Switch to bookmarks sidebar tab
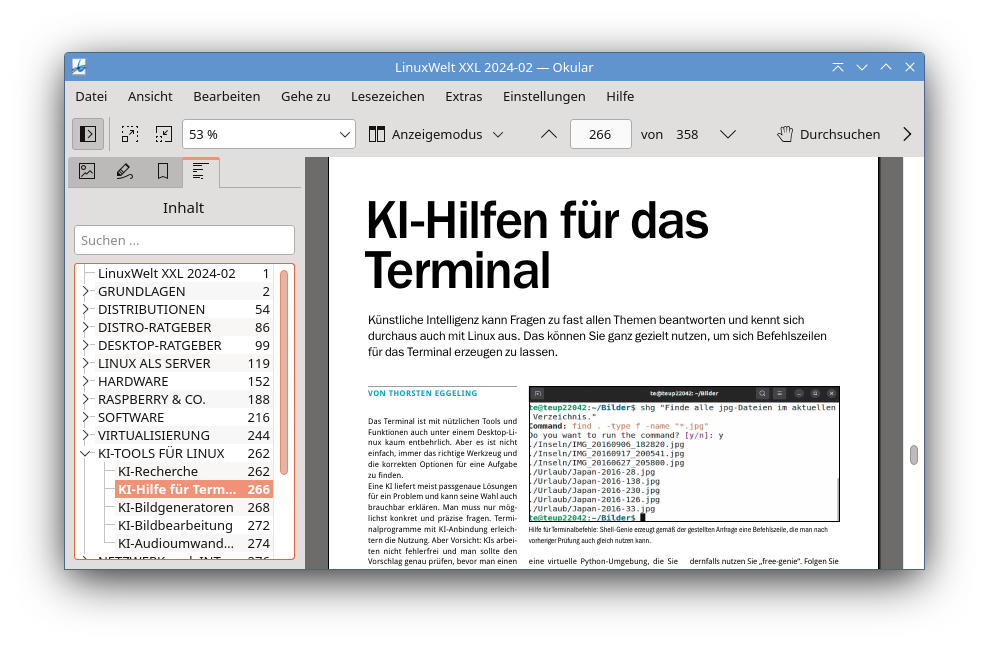The width and height of the screenshot is (989, 646). [163, 172]
